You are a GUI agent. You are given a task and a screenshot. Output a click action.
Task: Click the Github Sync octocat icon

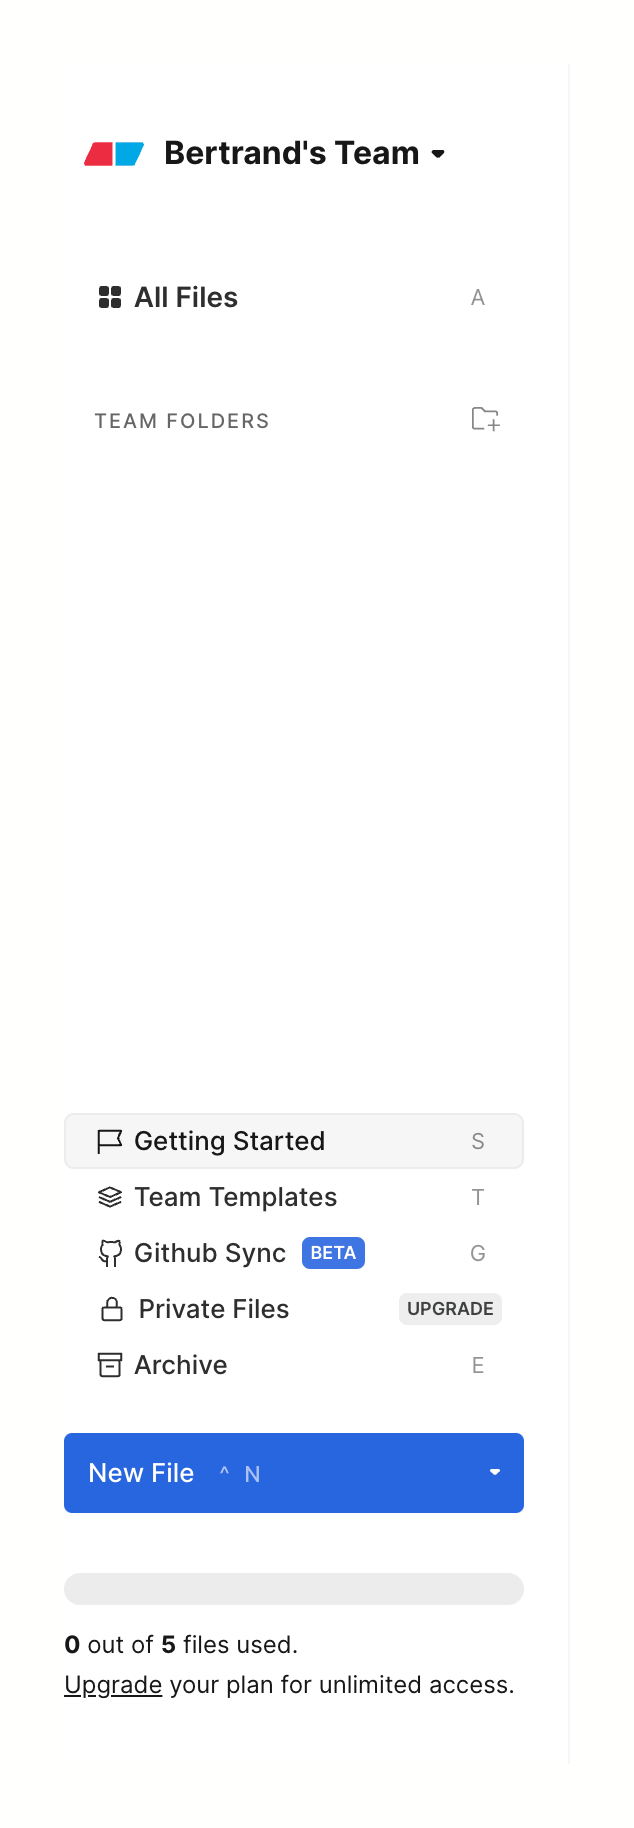click(x=109, y=1252)
